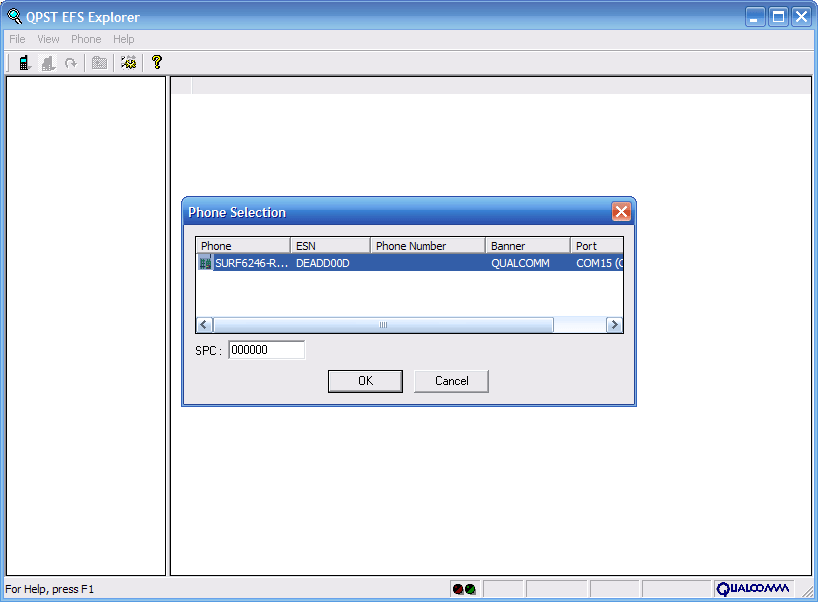
Task: Click the phone list left scroll arrow
Action: point(204,325)
